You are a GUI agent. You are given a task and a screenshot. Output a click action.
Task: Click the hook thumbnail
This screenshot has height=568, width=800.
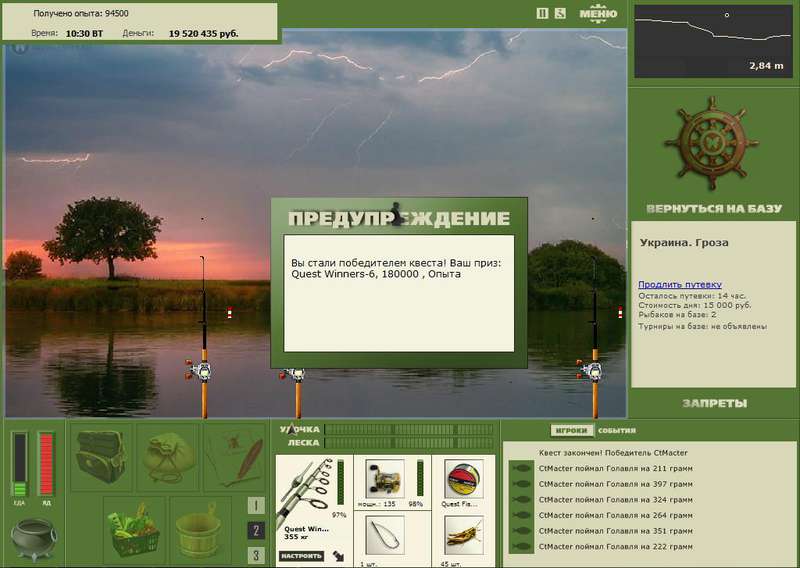[385, 535]
